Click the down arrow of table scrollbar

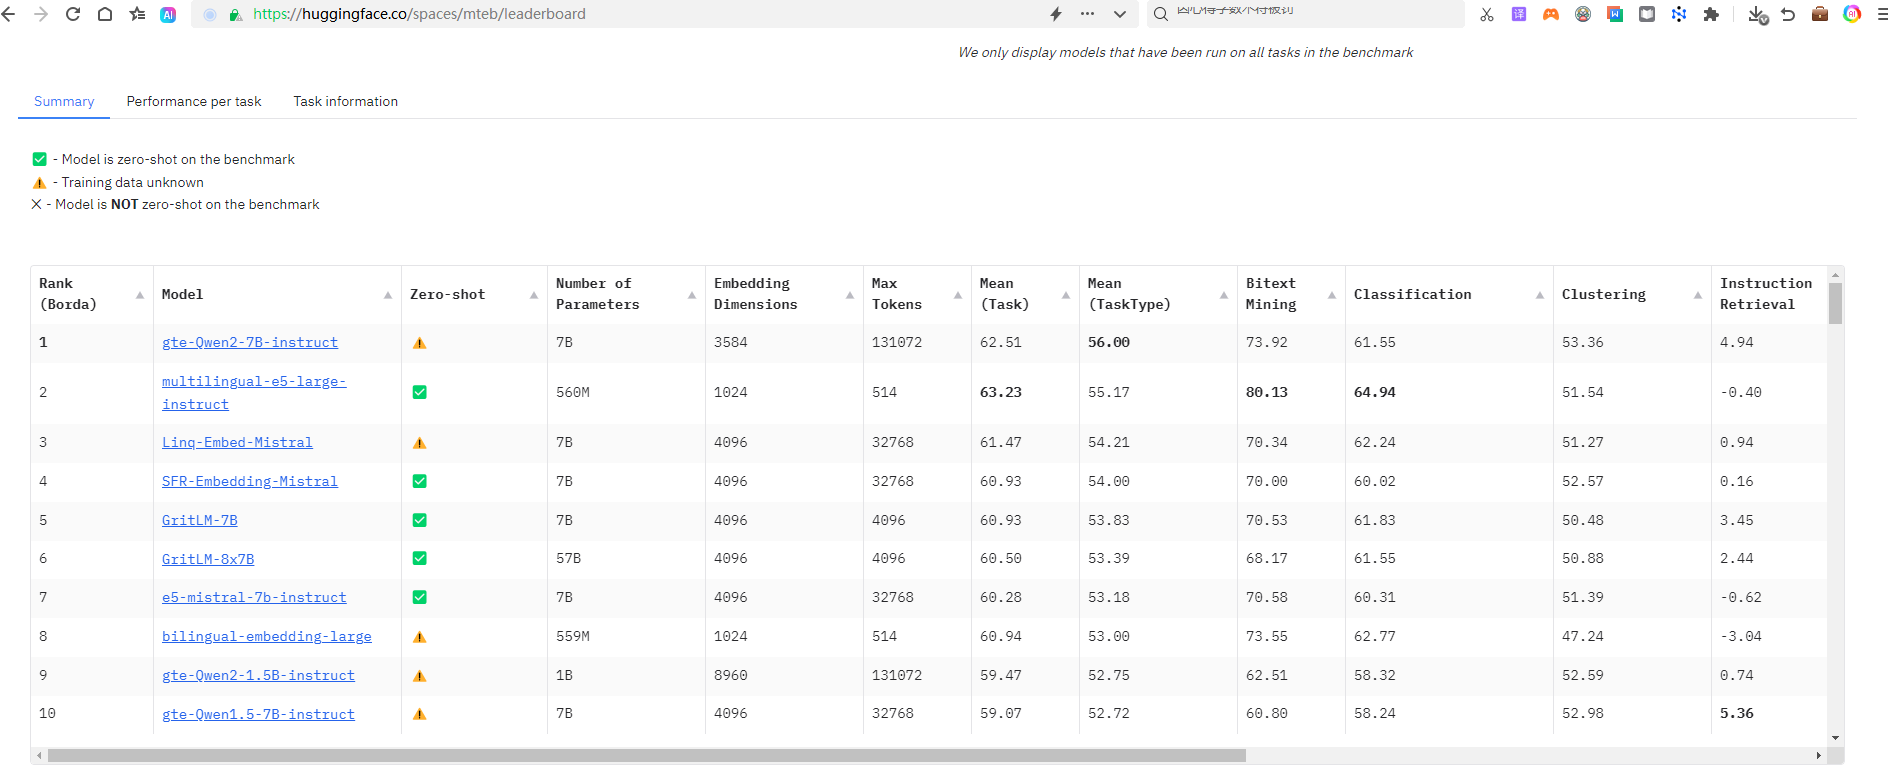point(1835,738)
